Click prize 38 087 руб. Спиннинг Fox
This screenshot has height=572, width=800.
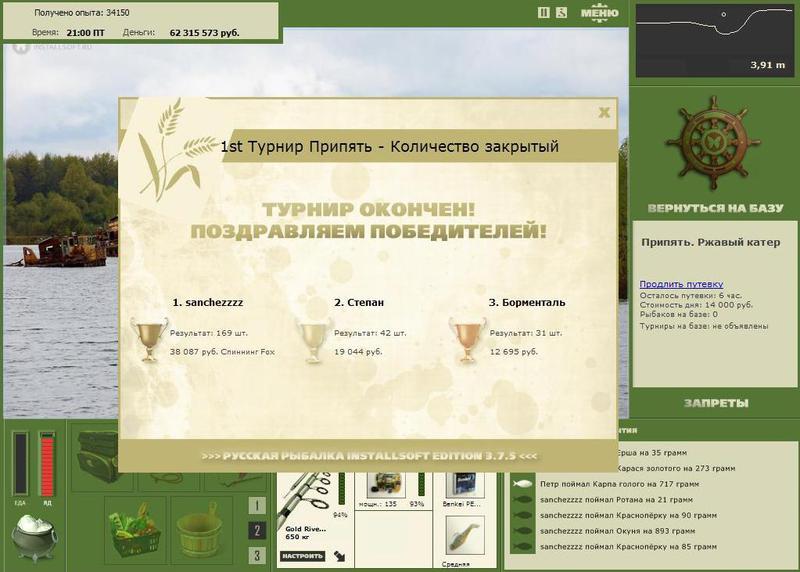(222, 352)
